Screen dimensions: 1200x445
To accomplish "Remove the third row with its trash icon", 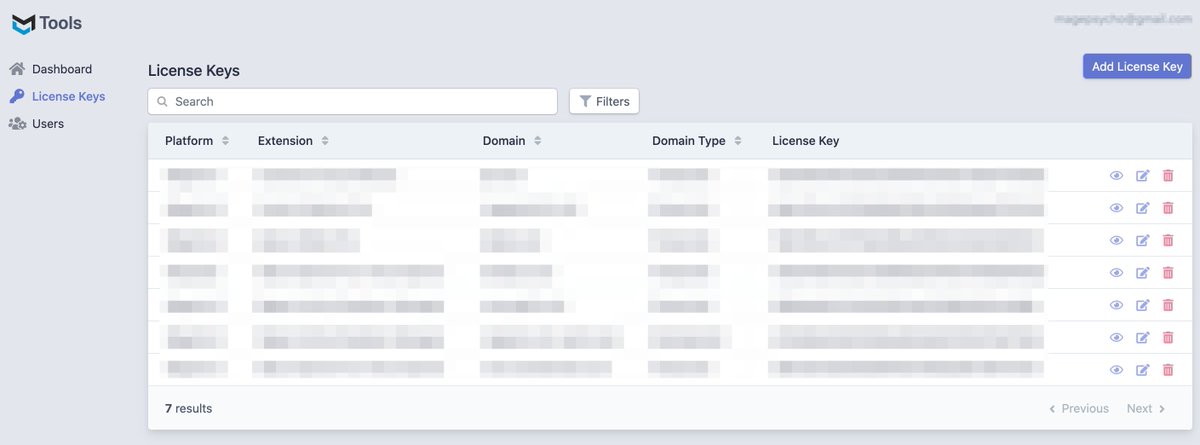I will pyautogui.click(x=1168, y=241).
